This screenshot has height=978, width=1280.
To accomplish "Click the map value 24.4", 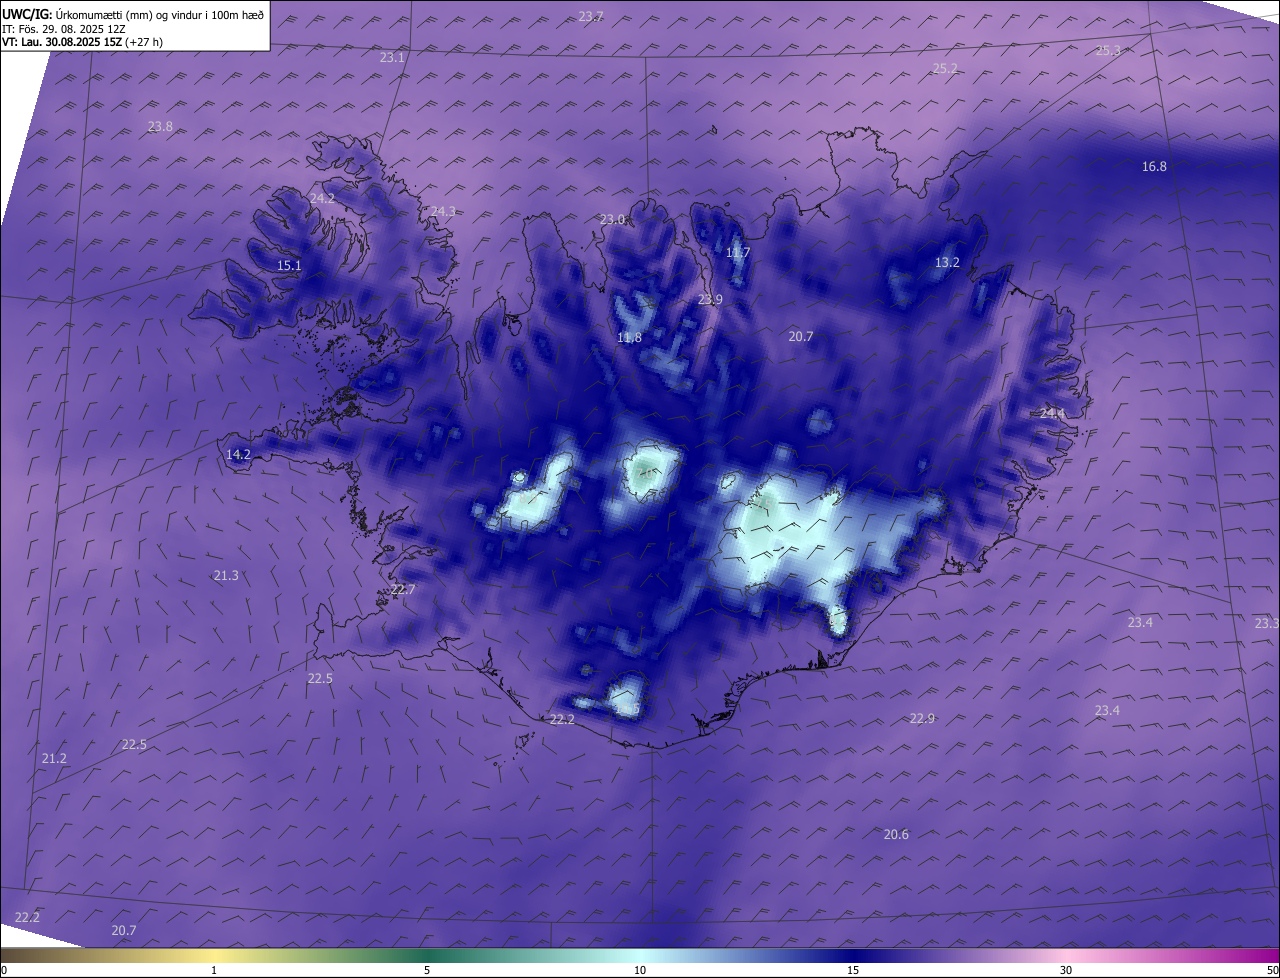I will pyautogui.click(x=1052, y=414).
